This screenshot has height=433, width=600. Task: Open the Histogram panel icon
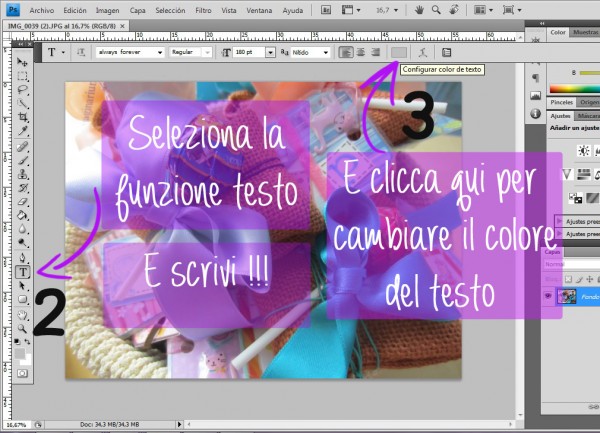coord(535,95)
